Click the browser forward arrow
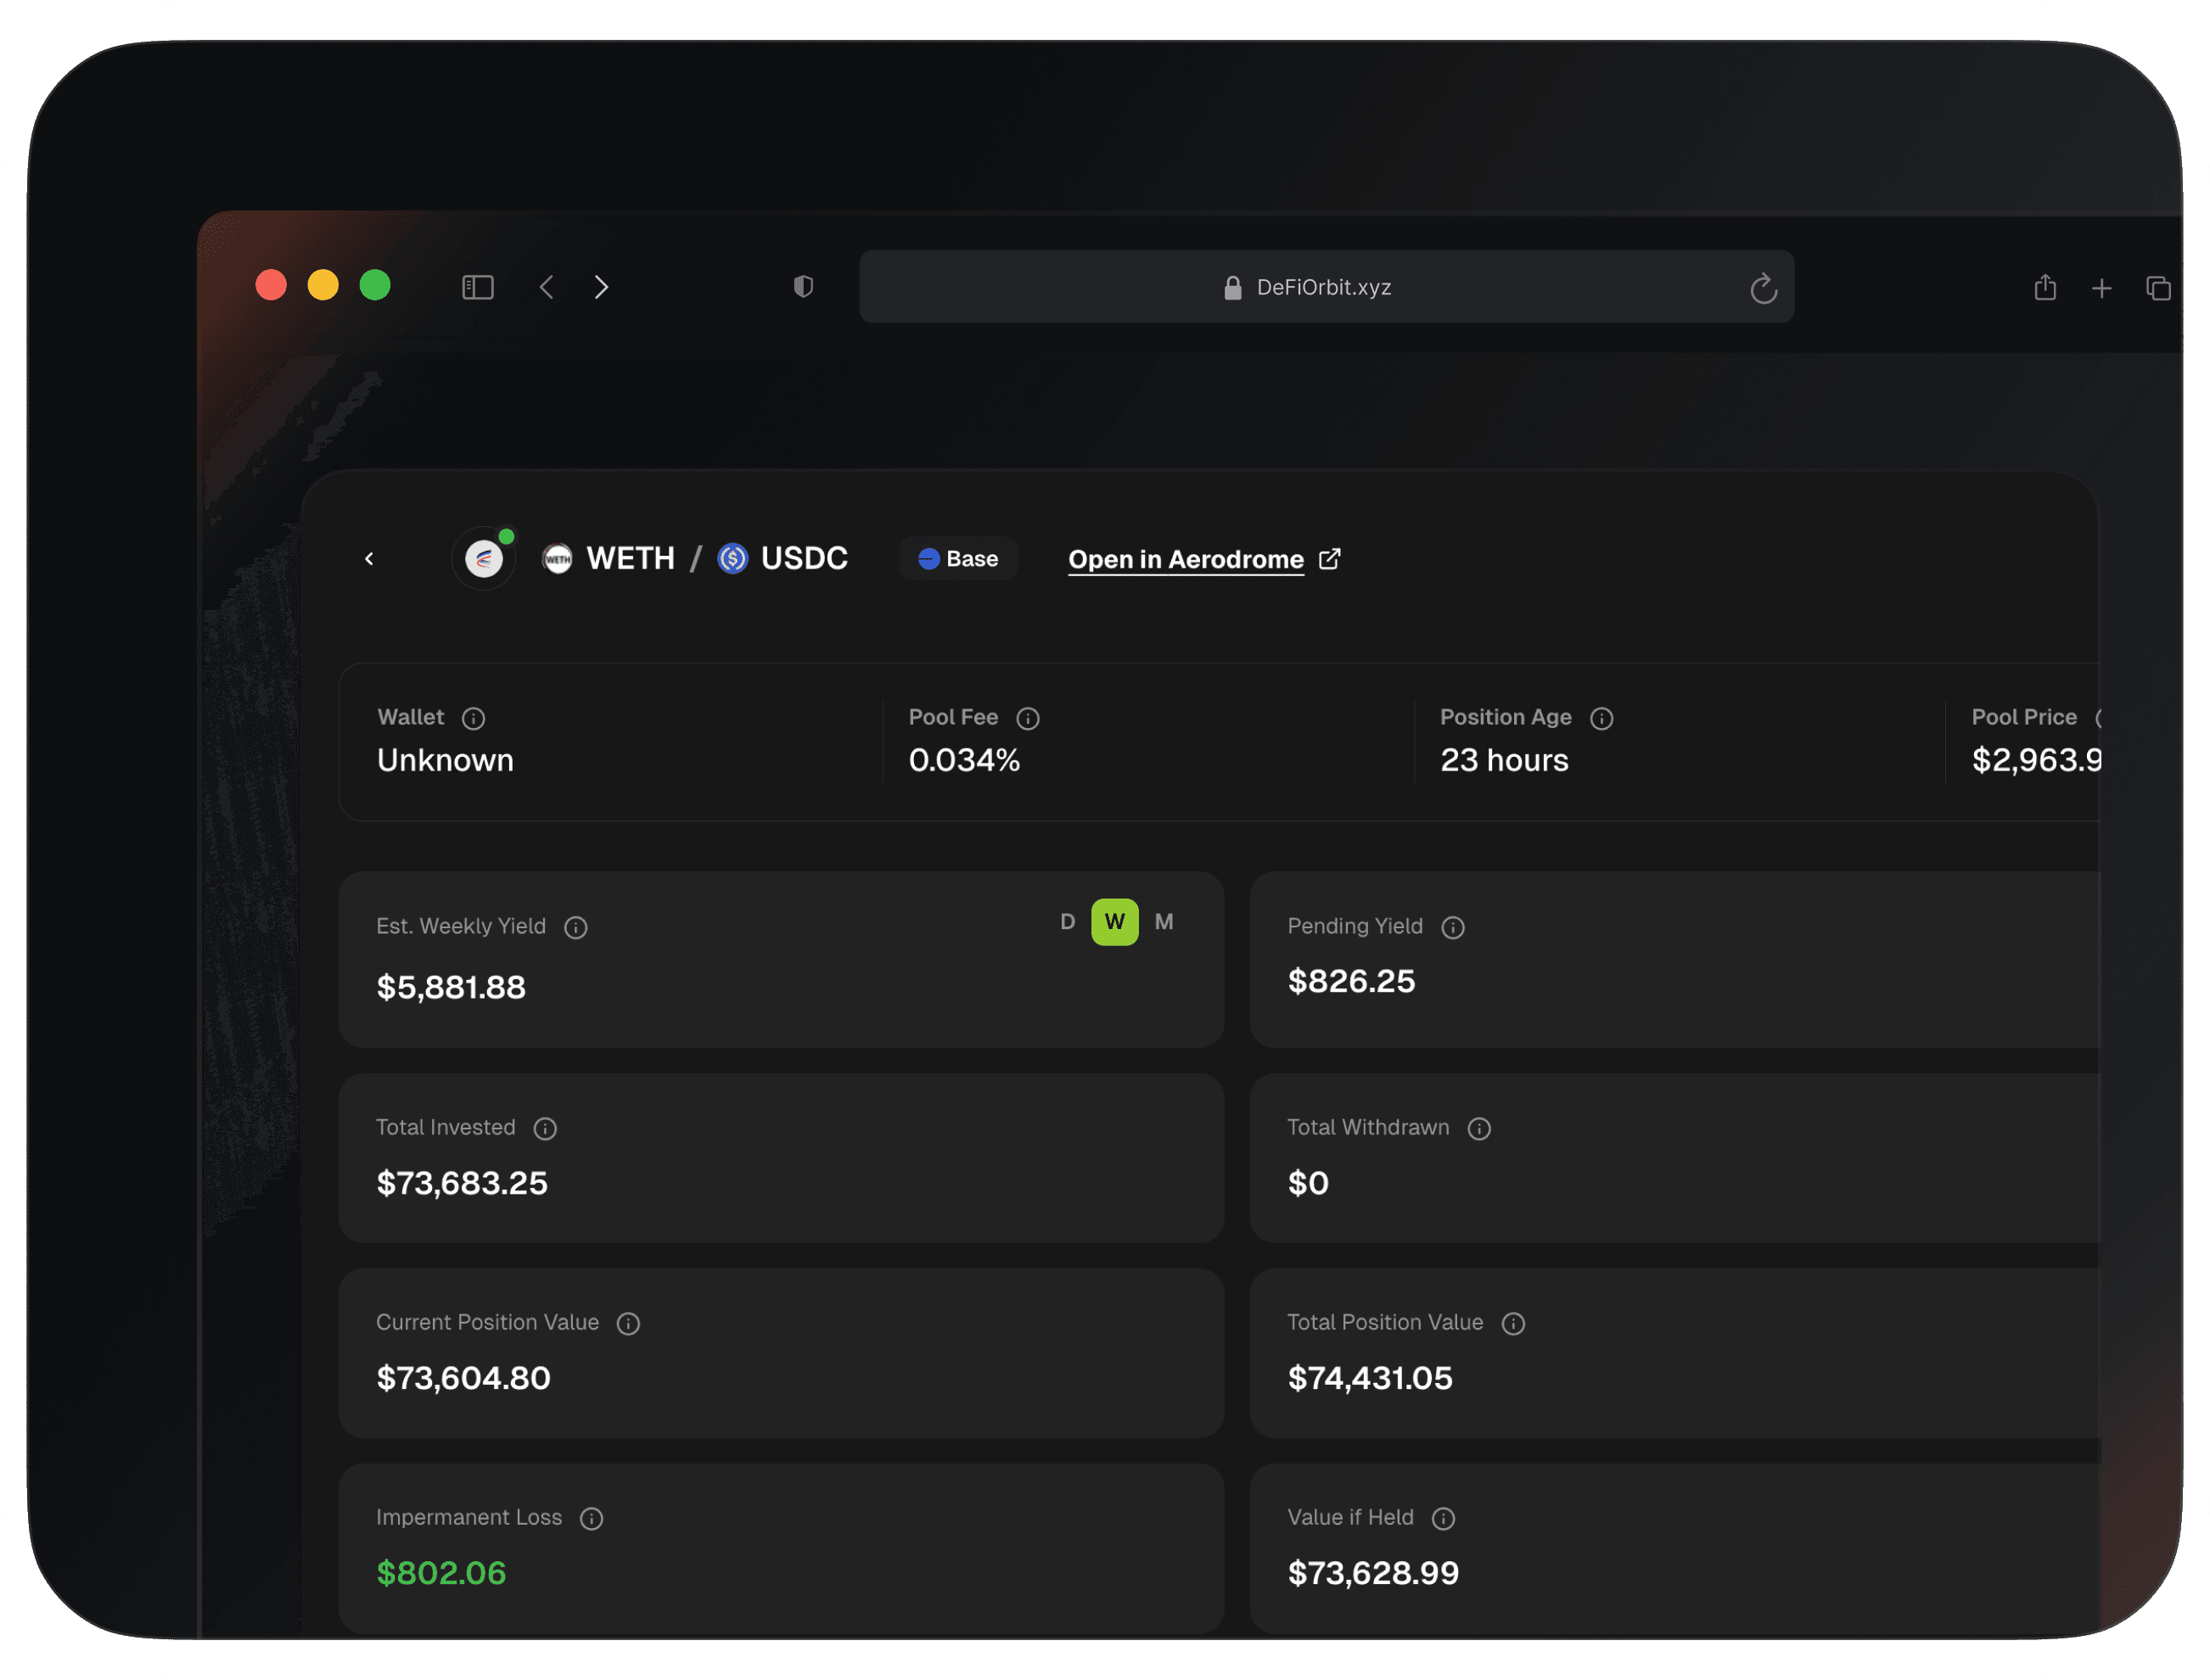The height and width of the screenshot is (1680, 2210). coord(601,288)
